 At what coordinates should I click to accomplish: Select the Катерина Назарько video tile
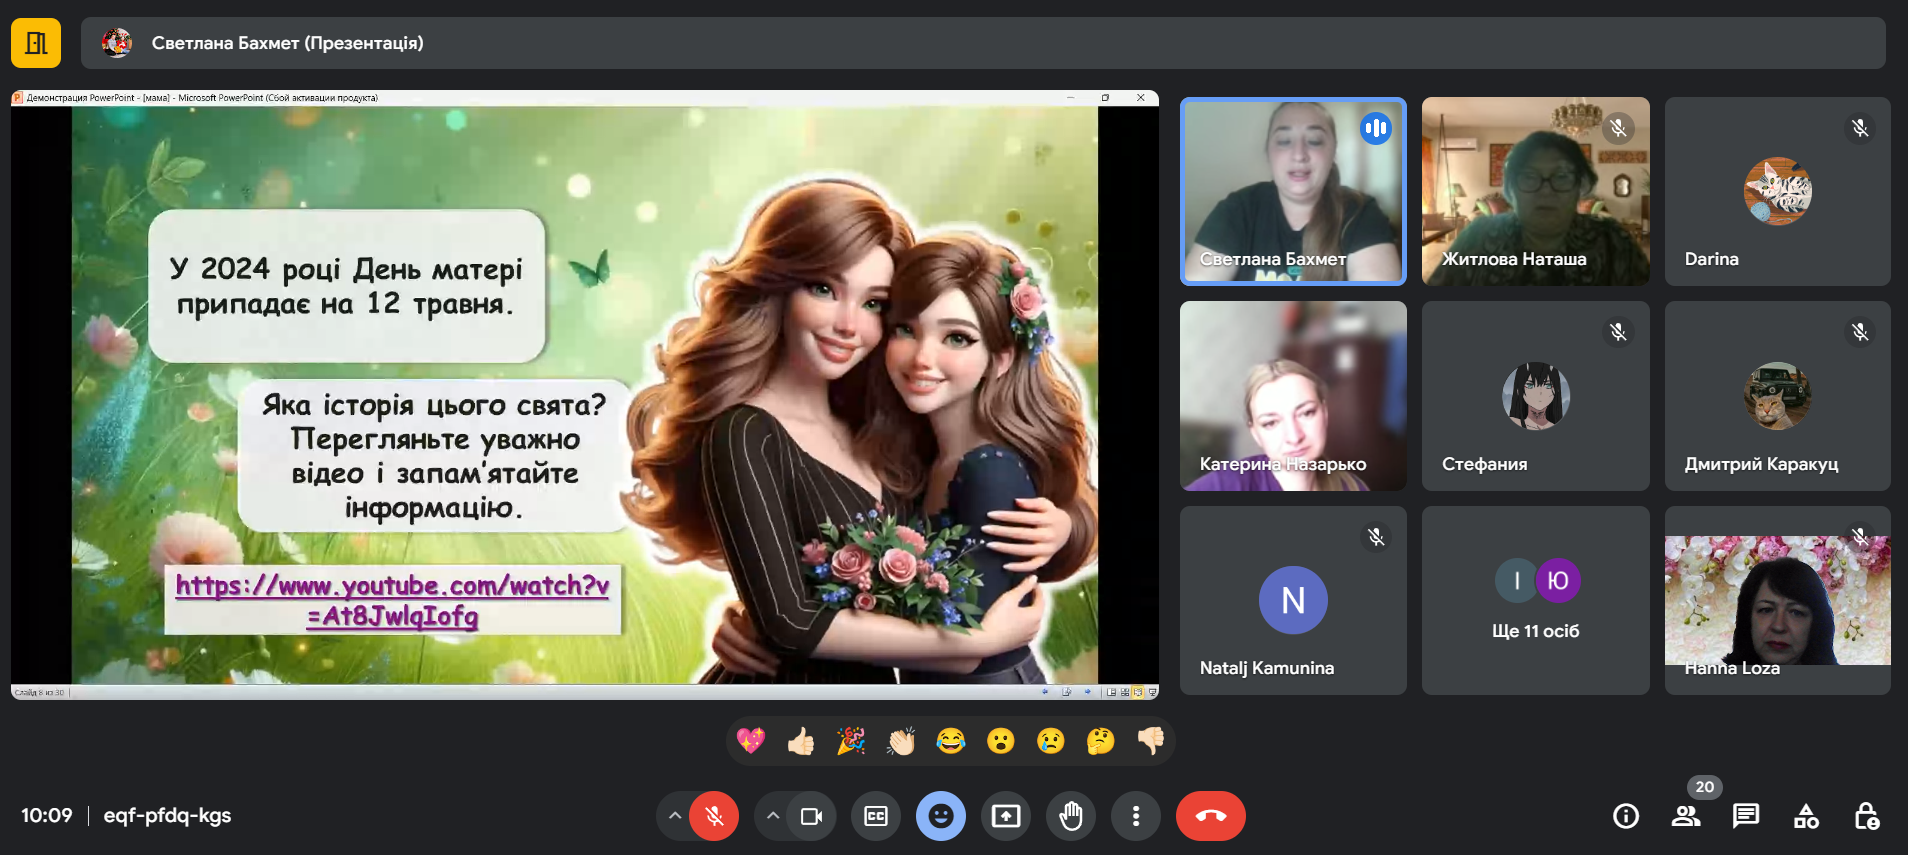pyautogui.click(x=1293, y=396)
